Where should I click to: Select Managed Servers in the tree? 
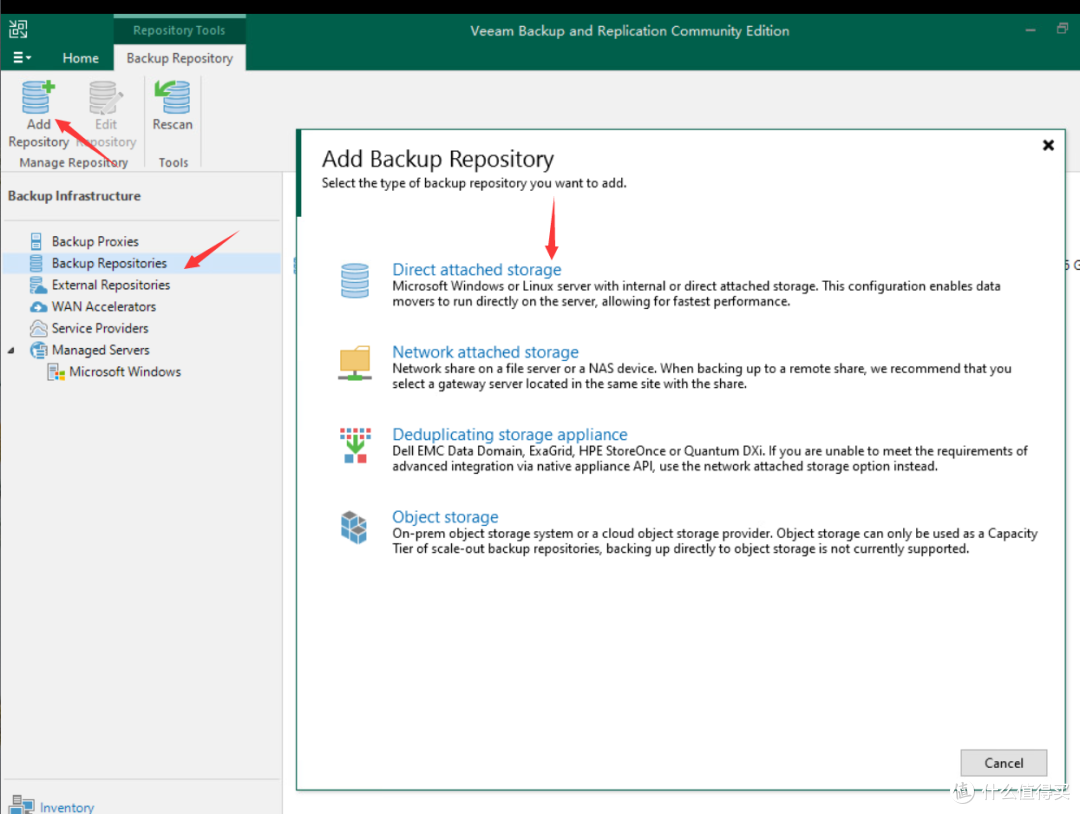101,350
